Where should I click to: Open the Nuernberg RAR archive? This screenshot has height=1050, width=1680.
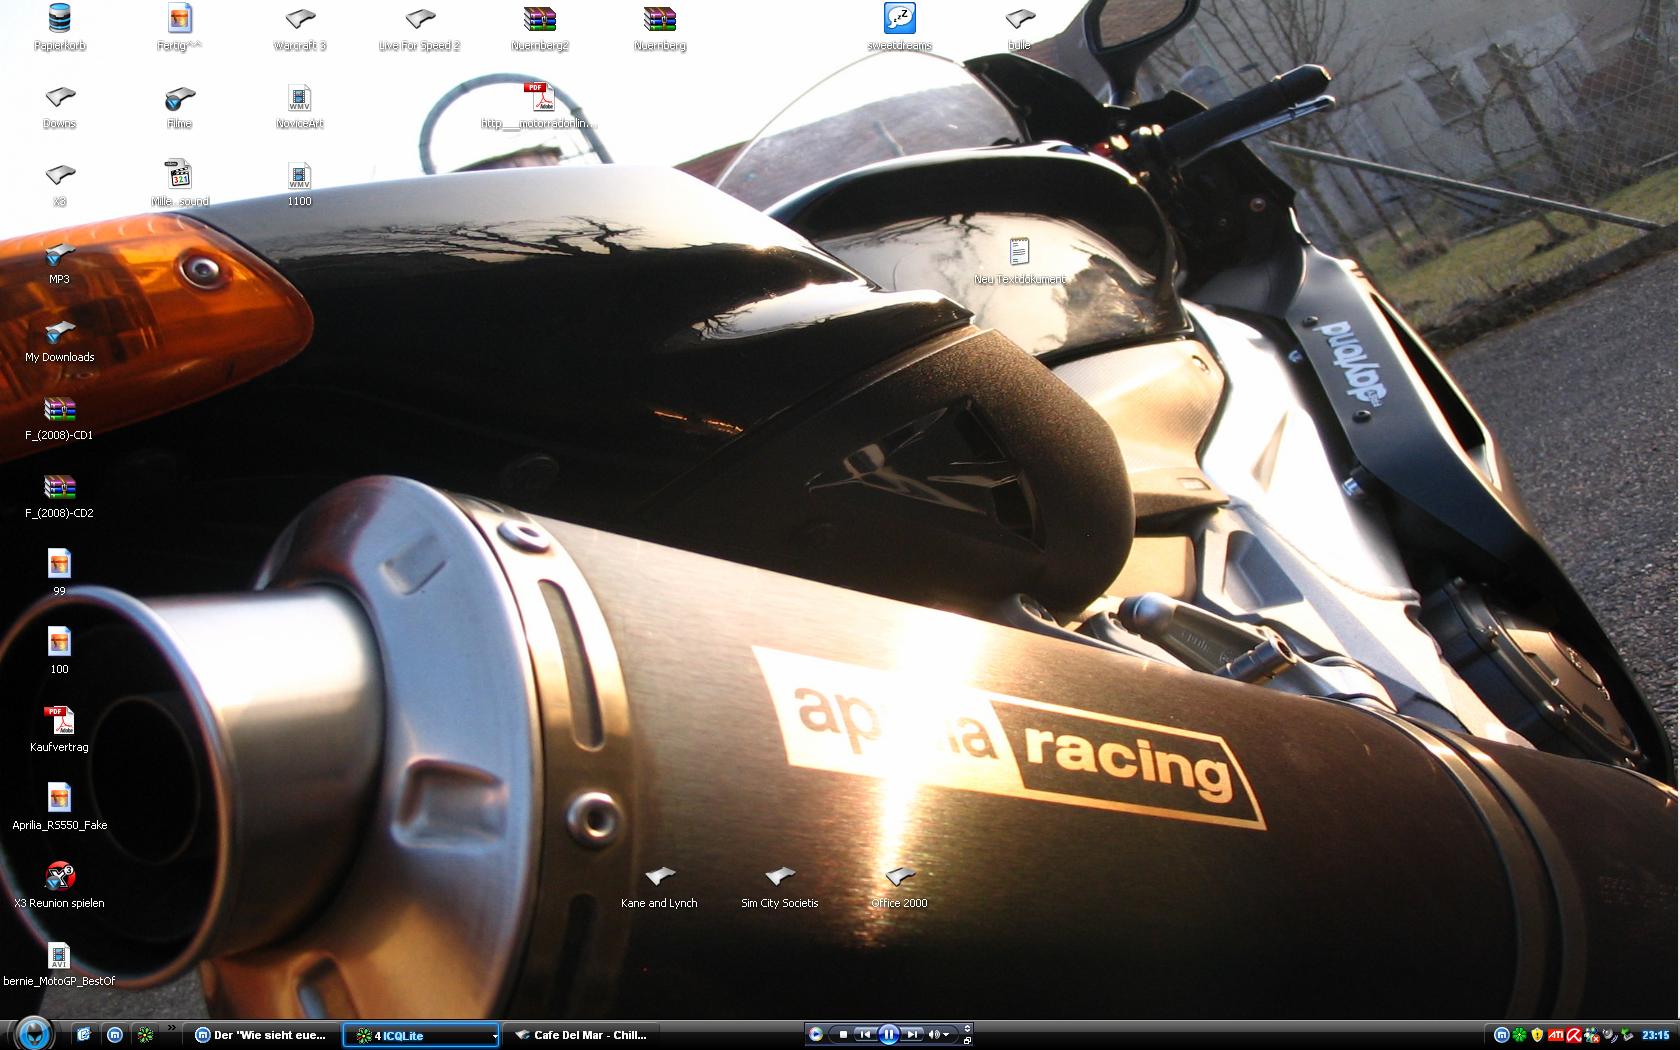tap(659, 28)
